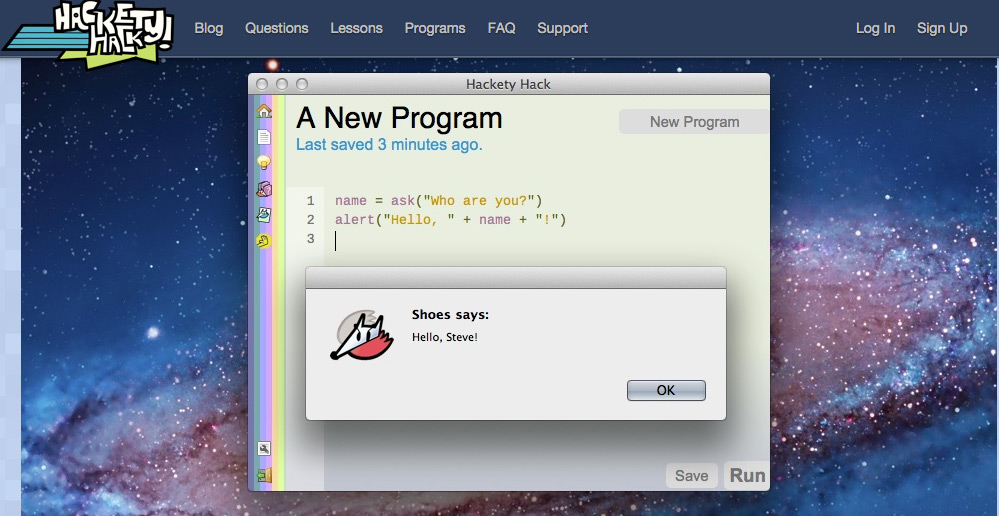Image resolution: width=999 pixels, height=516 pixels.
Task: Open the Support page
Action: point(562,28)
